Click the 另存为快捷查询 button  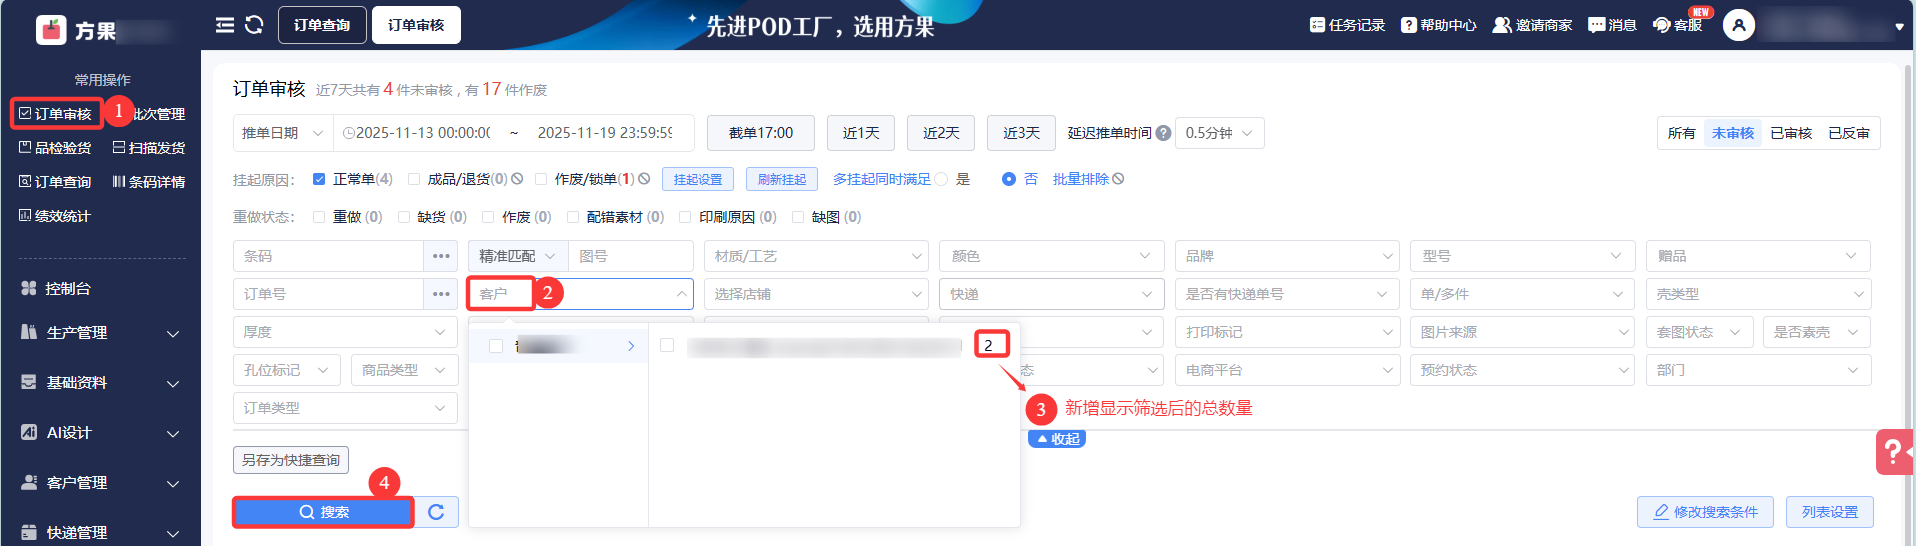coord(291,460)
